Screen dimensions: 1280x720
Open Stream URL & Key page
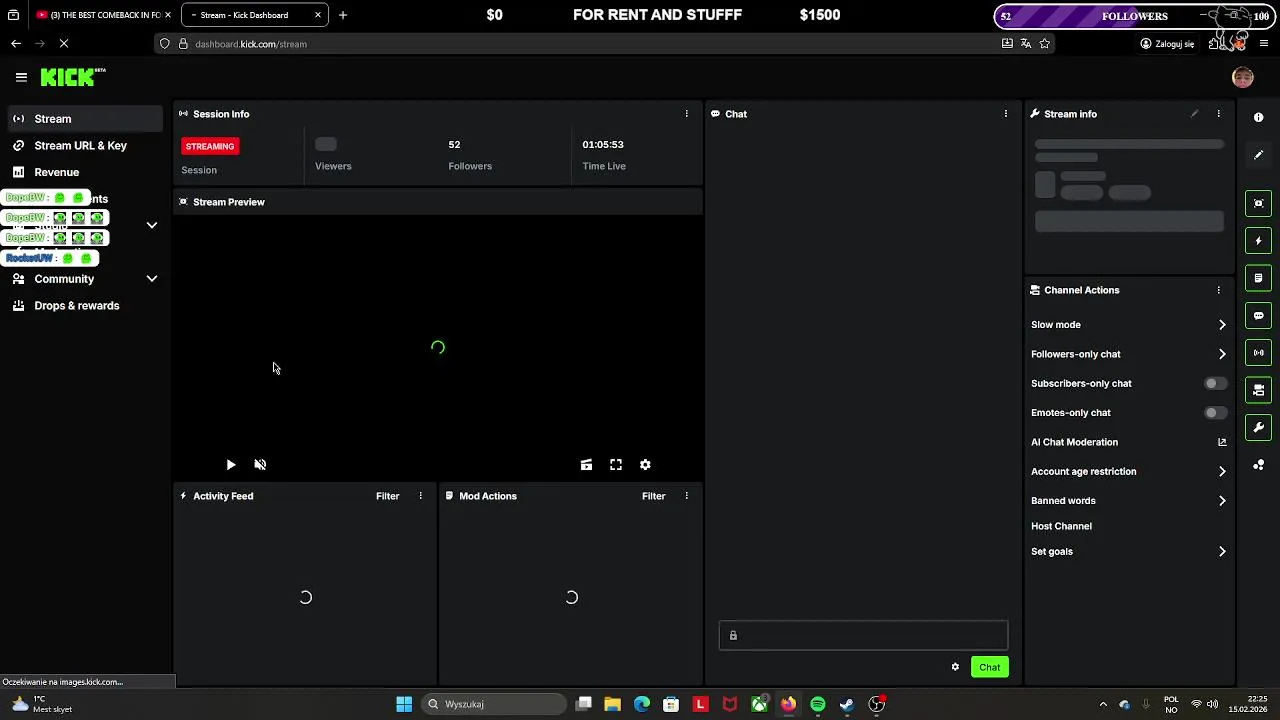[84, 146]
